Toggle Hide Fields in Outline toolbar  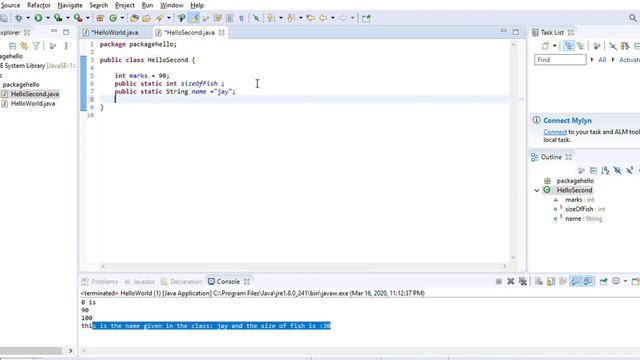click(618, 170)
